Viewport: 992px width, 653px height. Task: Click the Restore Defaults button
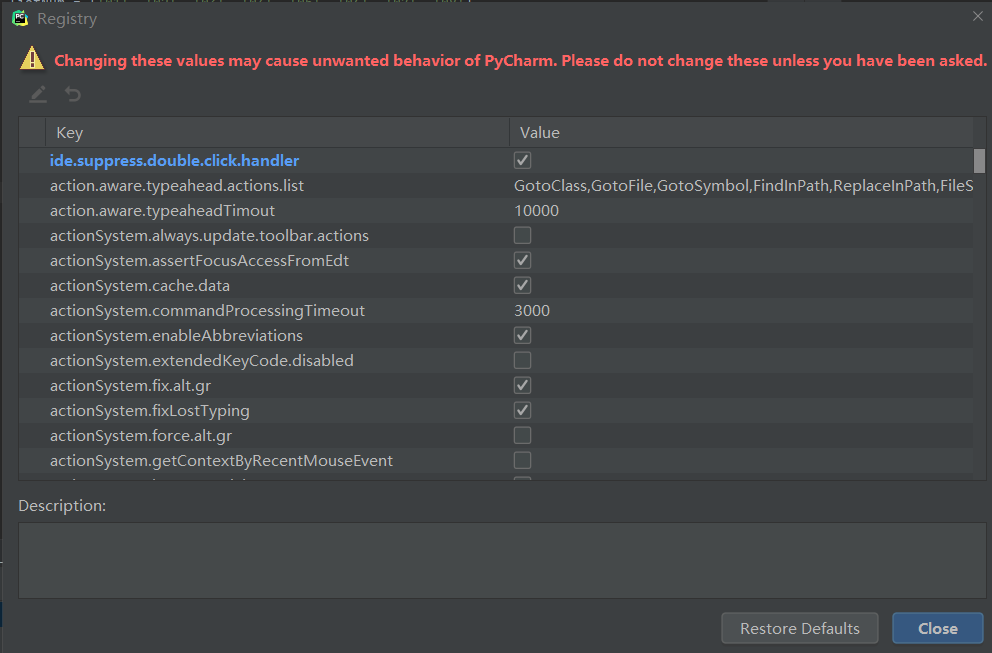pos(799,628)
